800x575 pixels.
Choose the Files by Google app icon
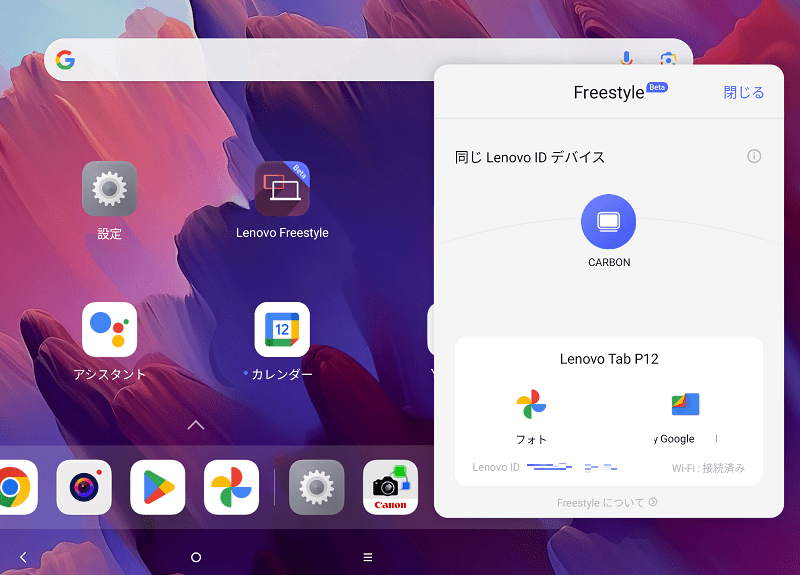coord(685,404)
